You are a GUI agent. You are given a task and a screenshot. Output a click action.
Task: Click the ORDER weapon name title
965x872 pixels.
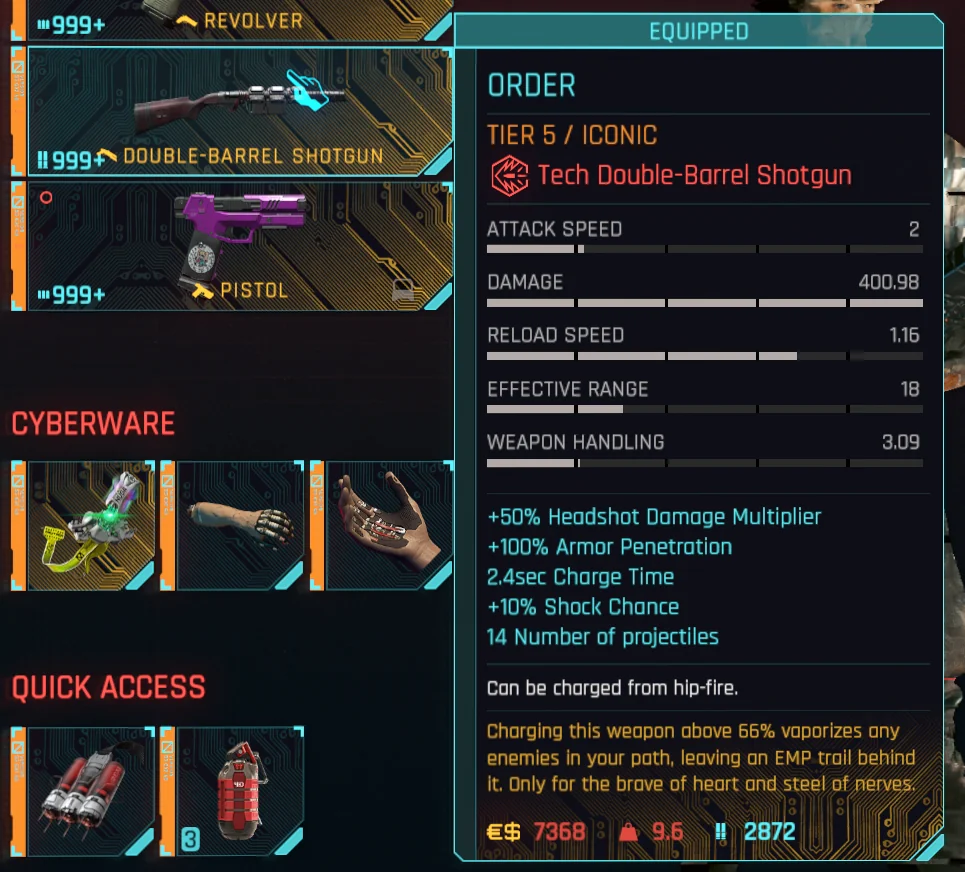[531, 85]
